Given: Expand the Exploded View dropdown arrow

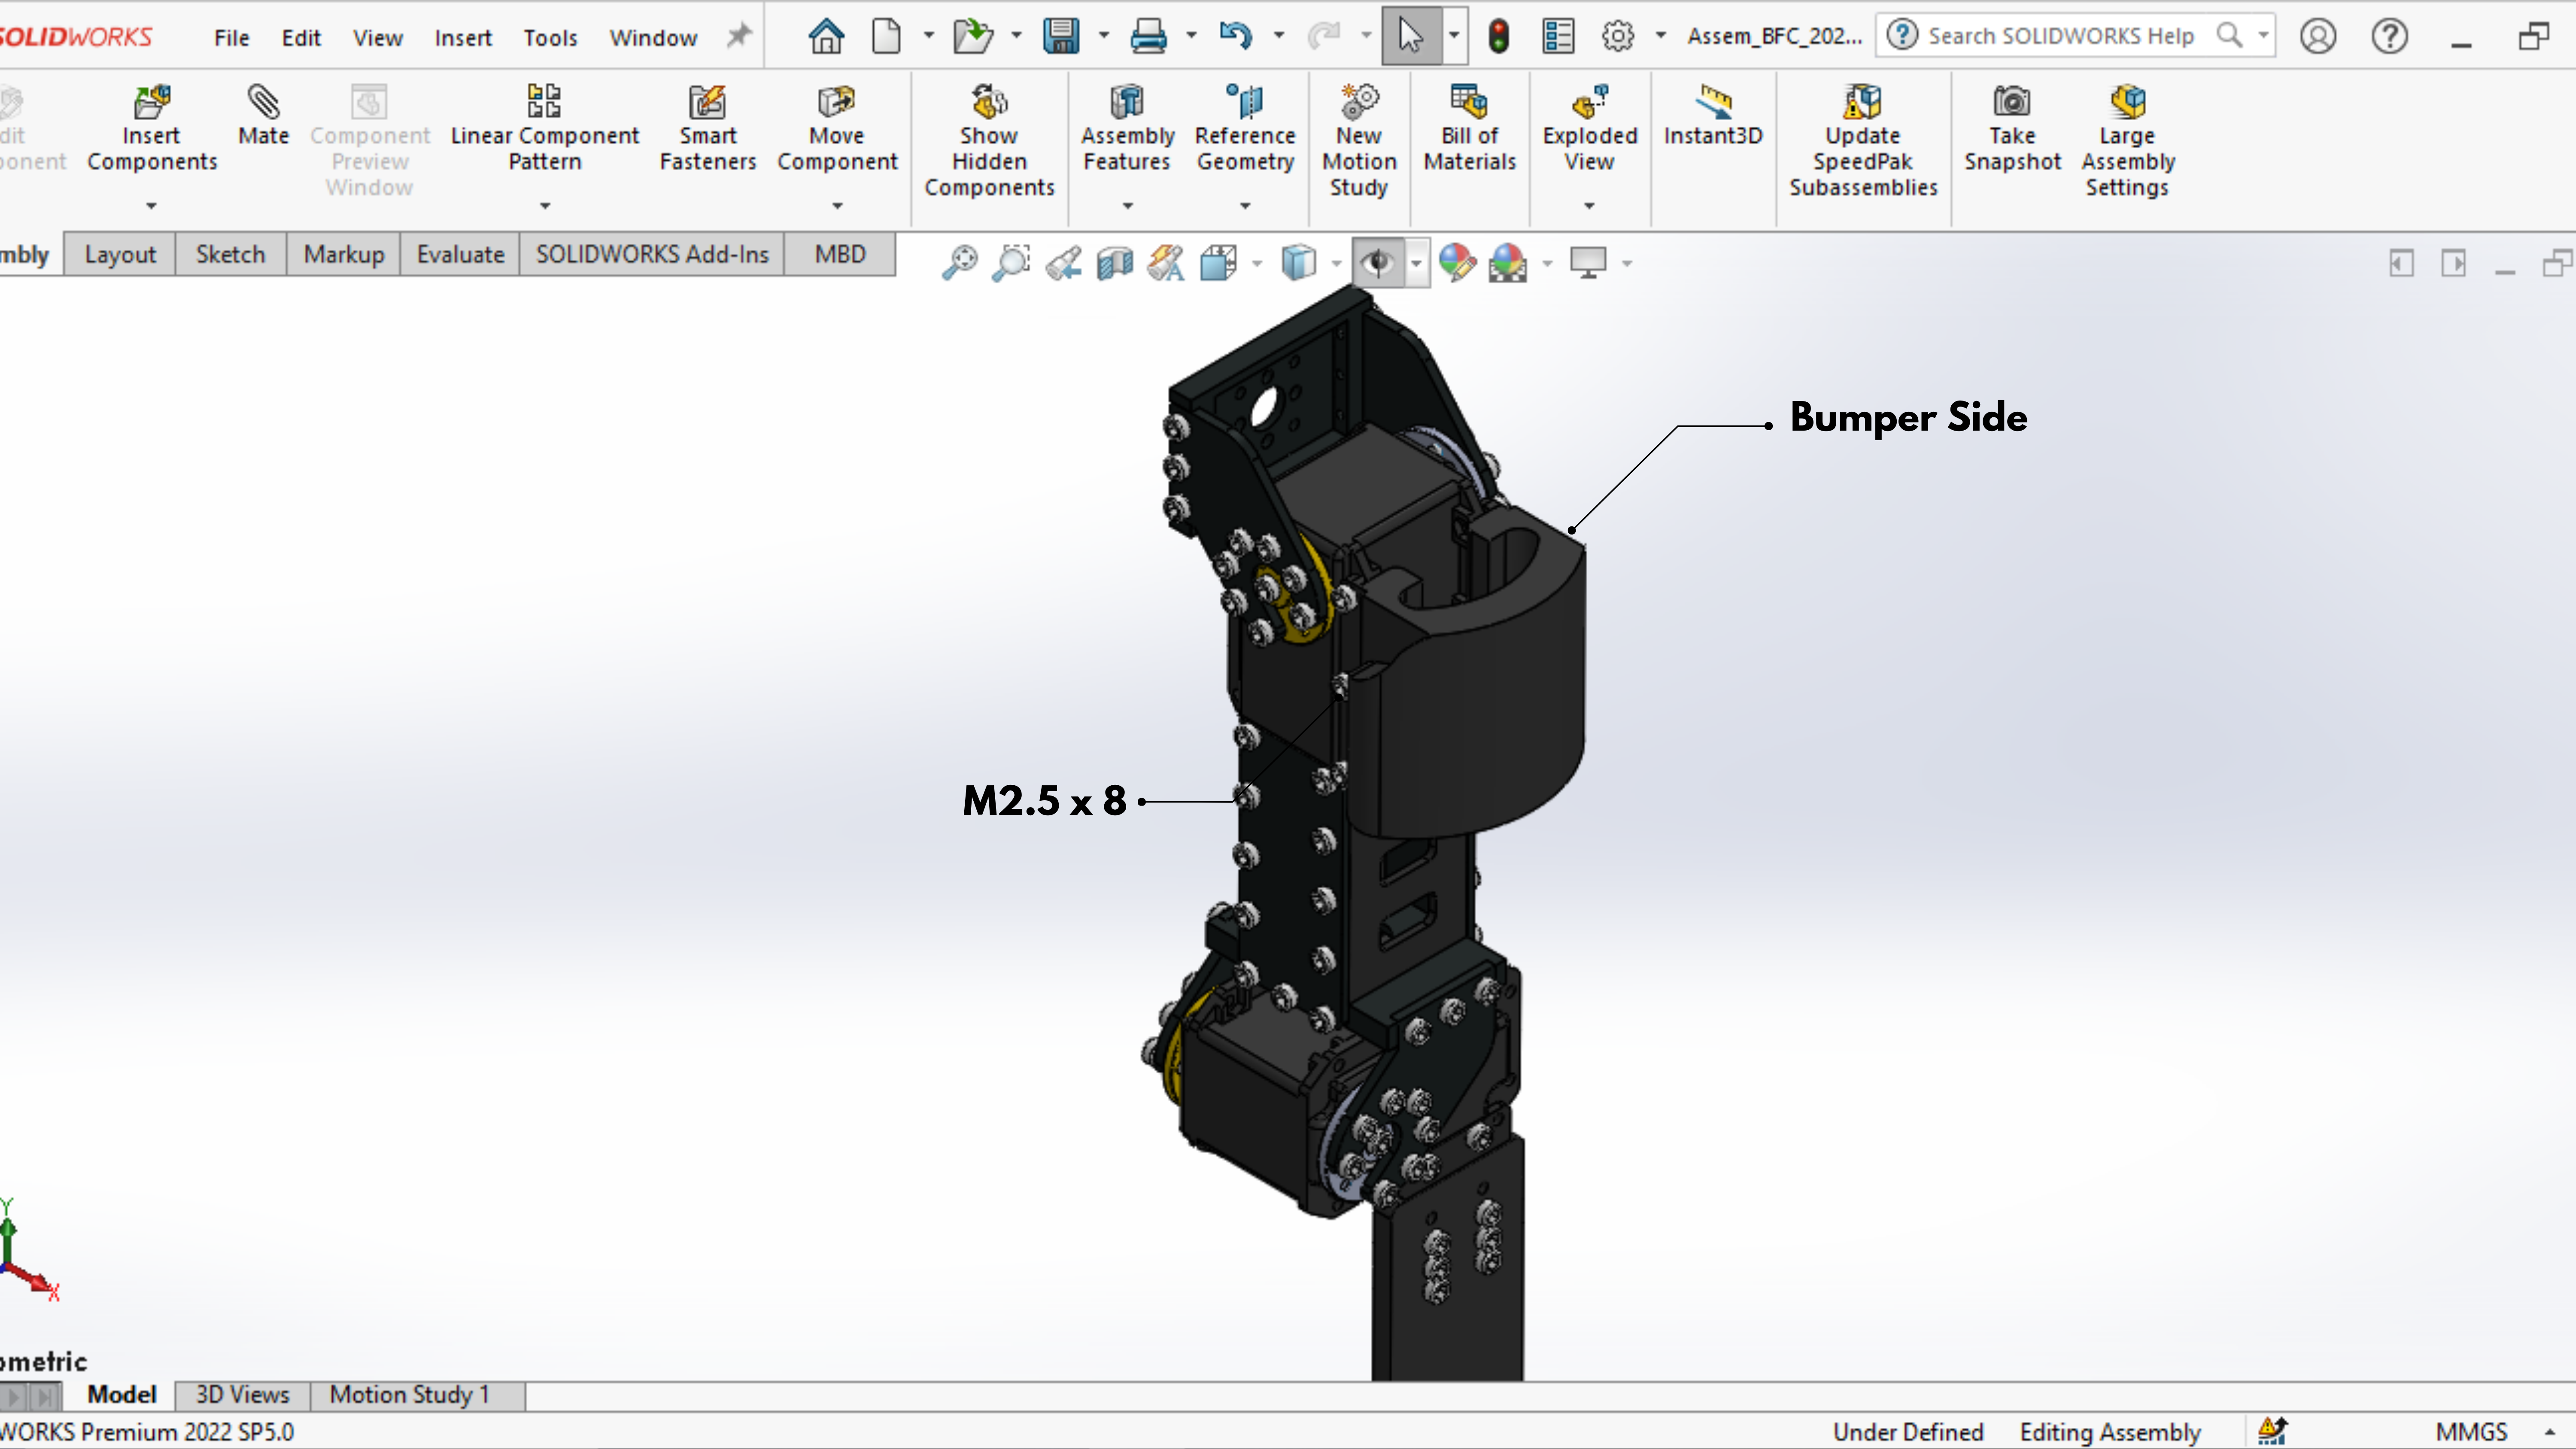Looking at the screenshot, I should pos(1589,206).
